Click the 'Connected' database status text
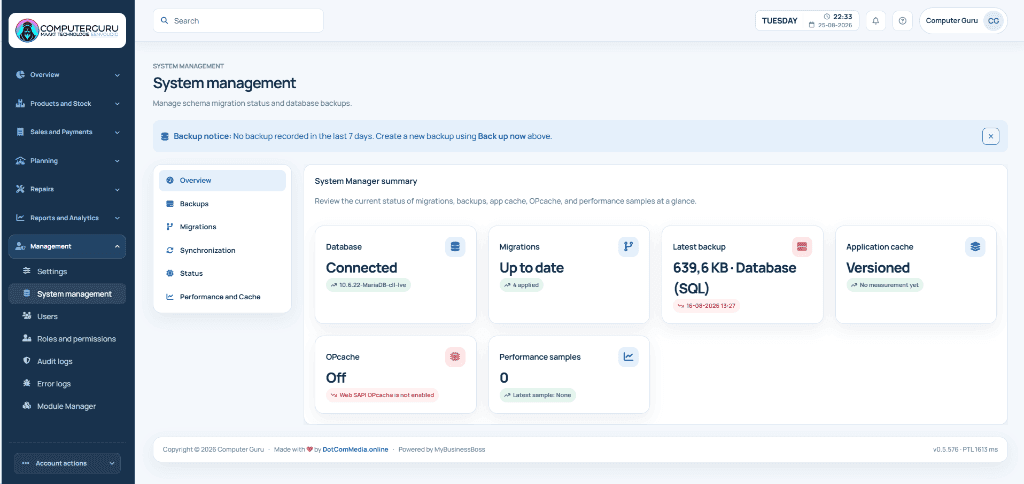Image resolution: width=1024 pixels, height=484 pixels. point(361,268)
